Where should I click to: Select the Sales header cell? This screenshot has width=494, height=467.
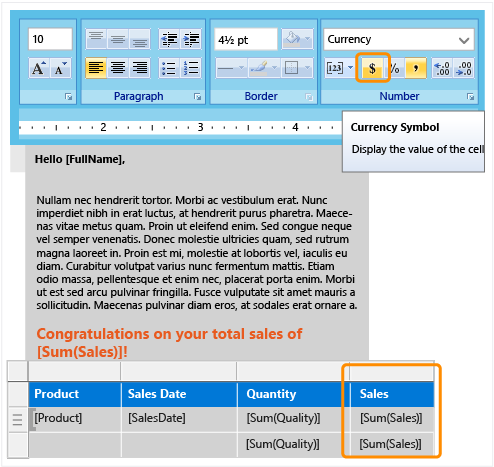point(392,394)
